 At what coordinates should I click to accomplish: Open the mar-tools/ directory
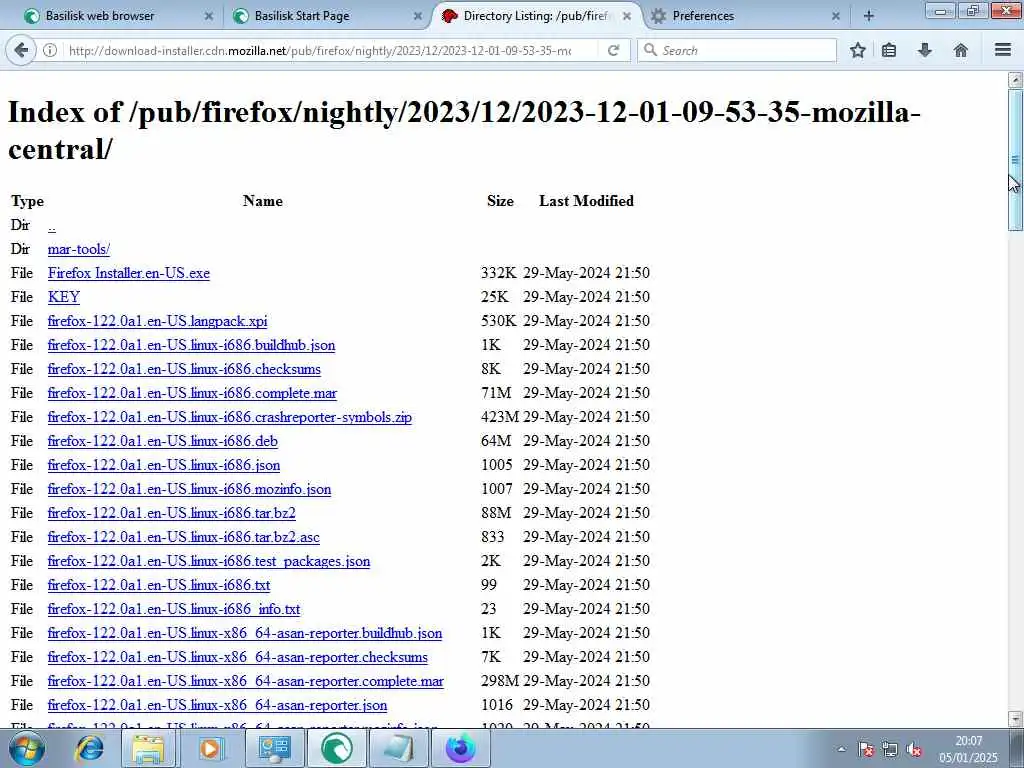pos(78,249)
